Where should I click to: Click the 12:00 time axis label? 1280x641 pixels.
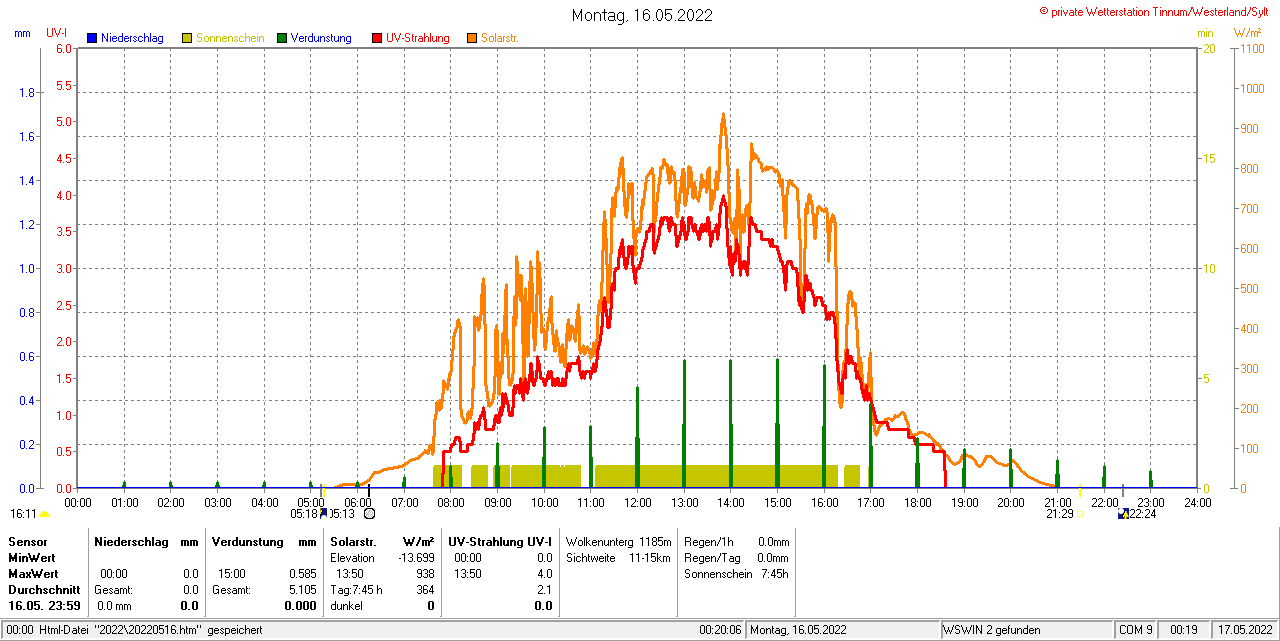637,502
